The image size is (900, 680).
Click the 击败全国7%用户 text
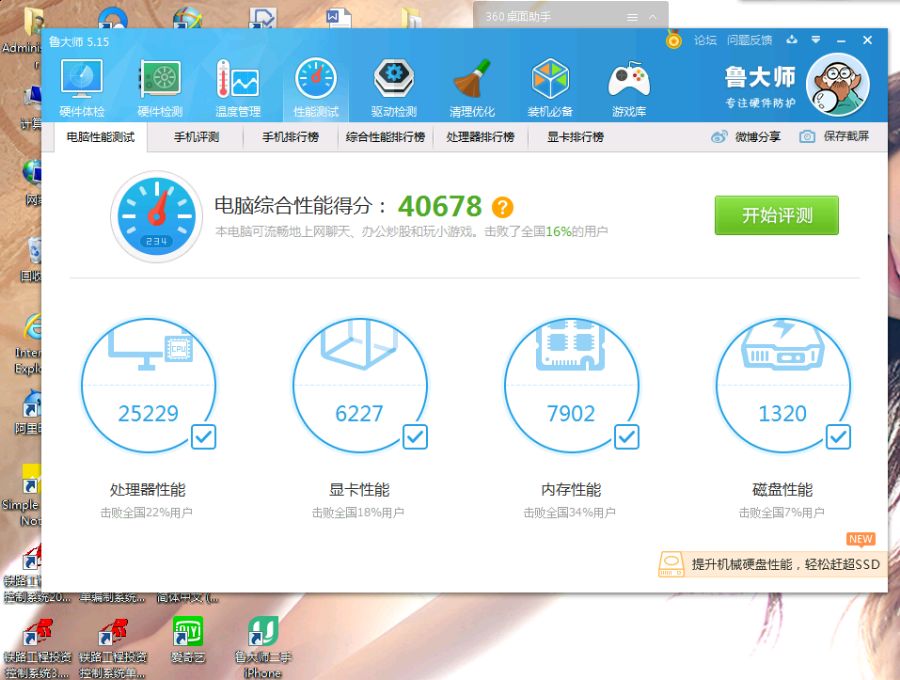(x=781, y=512)
